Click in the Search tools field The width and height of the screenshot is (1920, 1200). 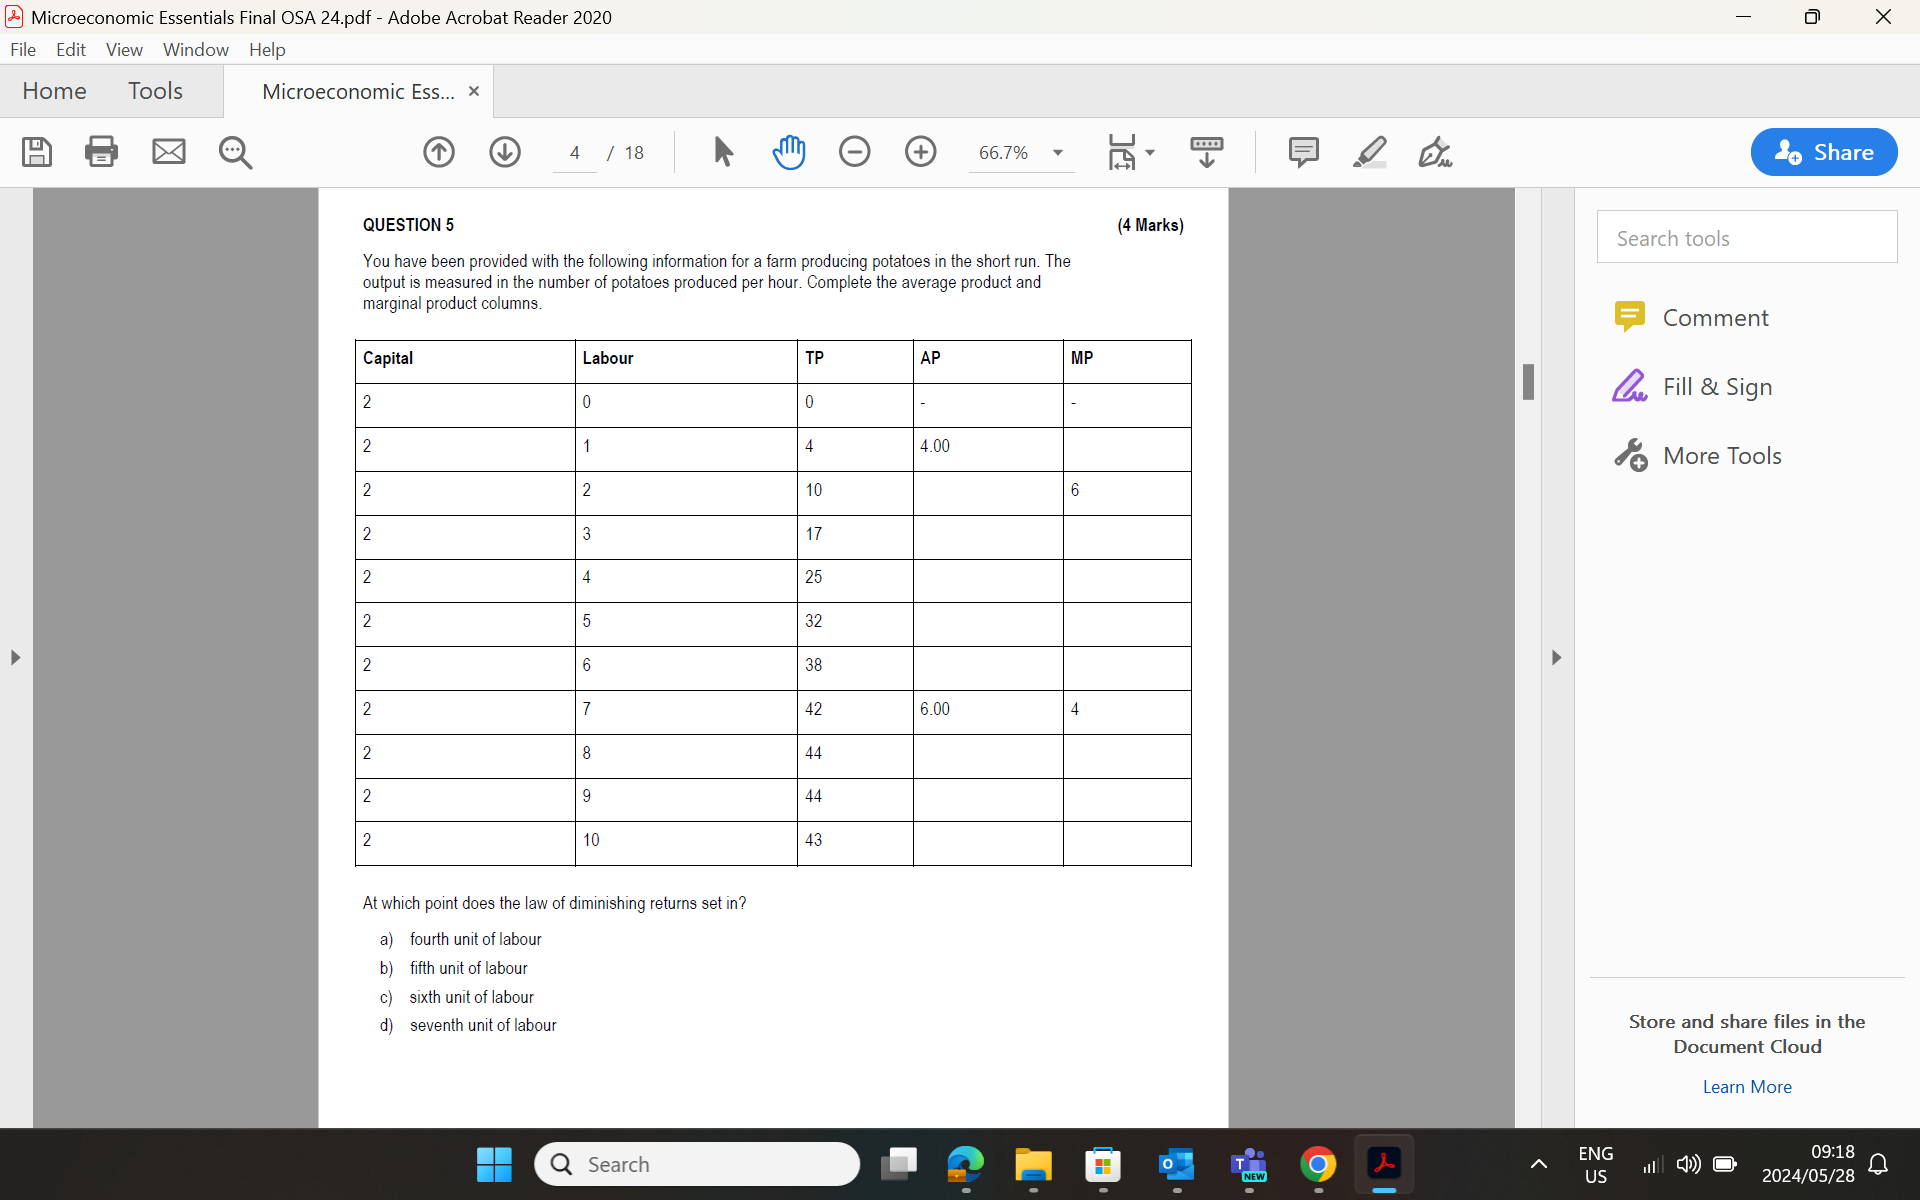coord(1746,238)
